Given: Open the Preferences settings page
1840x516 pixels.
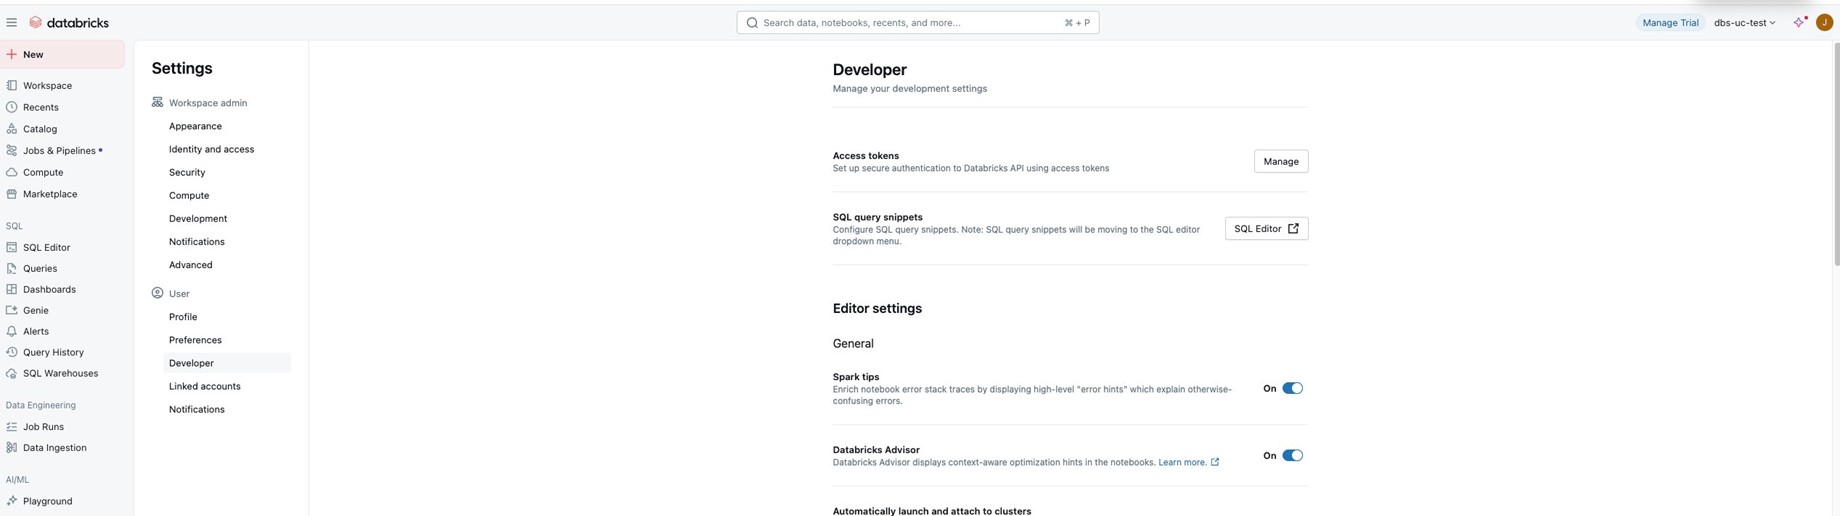Looking at the screenshot, I should (195, 340).
